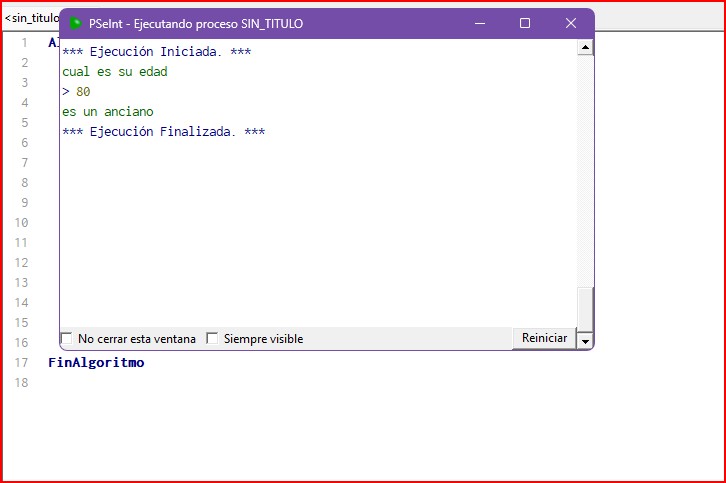This screenshot has width=726, height=483.
Task: Click the 'Ejecución Finalizada' message line
Action: click(163, 132)
